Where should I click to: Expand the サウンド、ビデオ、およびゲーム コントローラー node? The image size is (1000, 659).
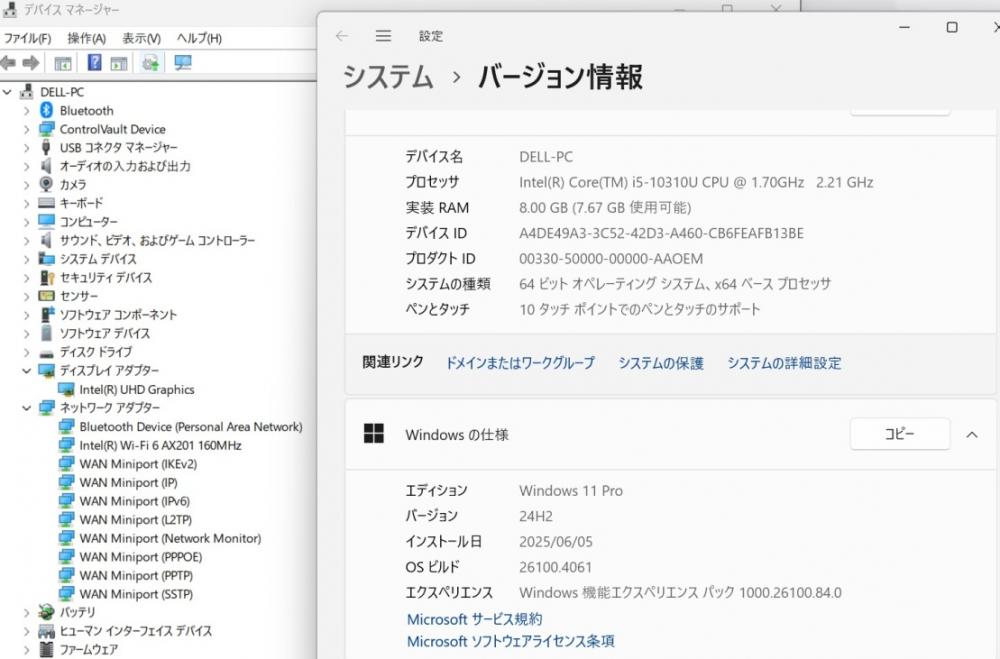tap(26, 241)
